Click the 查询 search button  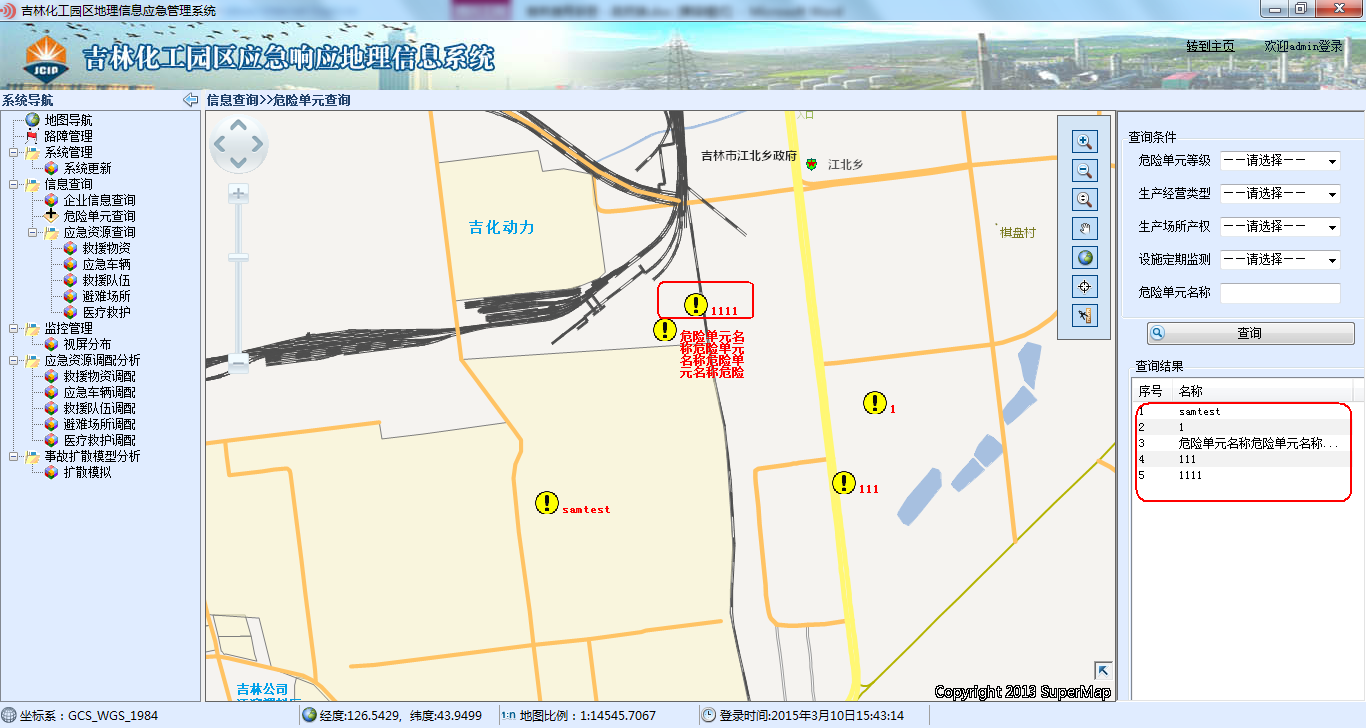[1250, 333]
